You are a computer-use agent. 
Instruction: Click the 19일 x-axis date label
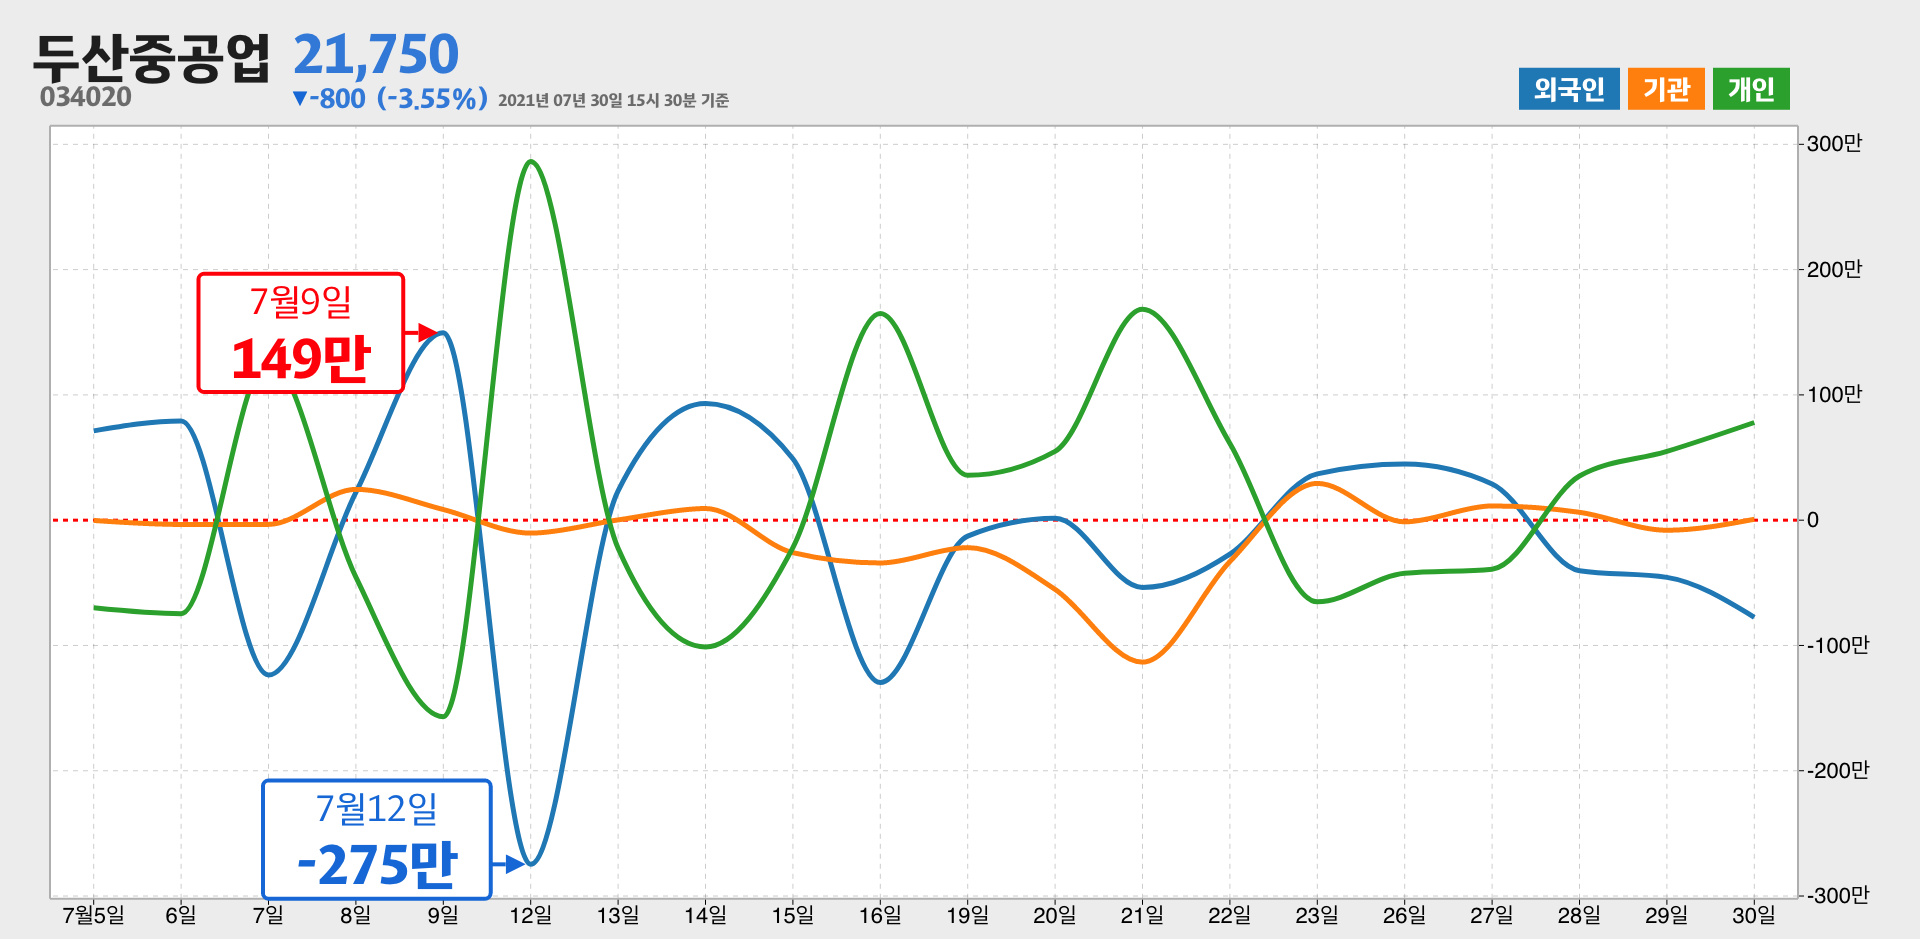(x=967, y=915)
